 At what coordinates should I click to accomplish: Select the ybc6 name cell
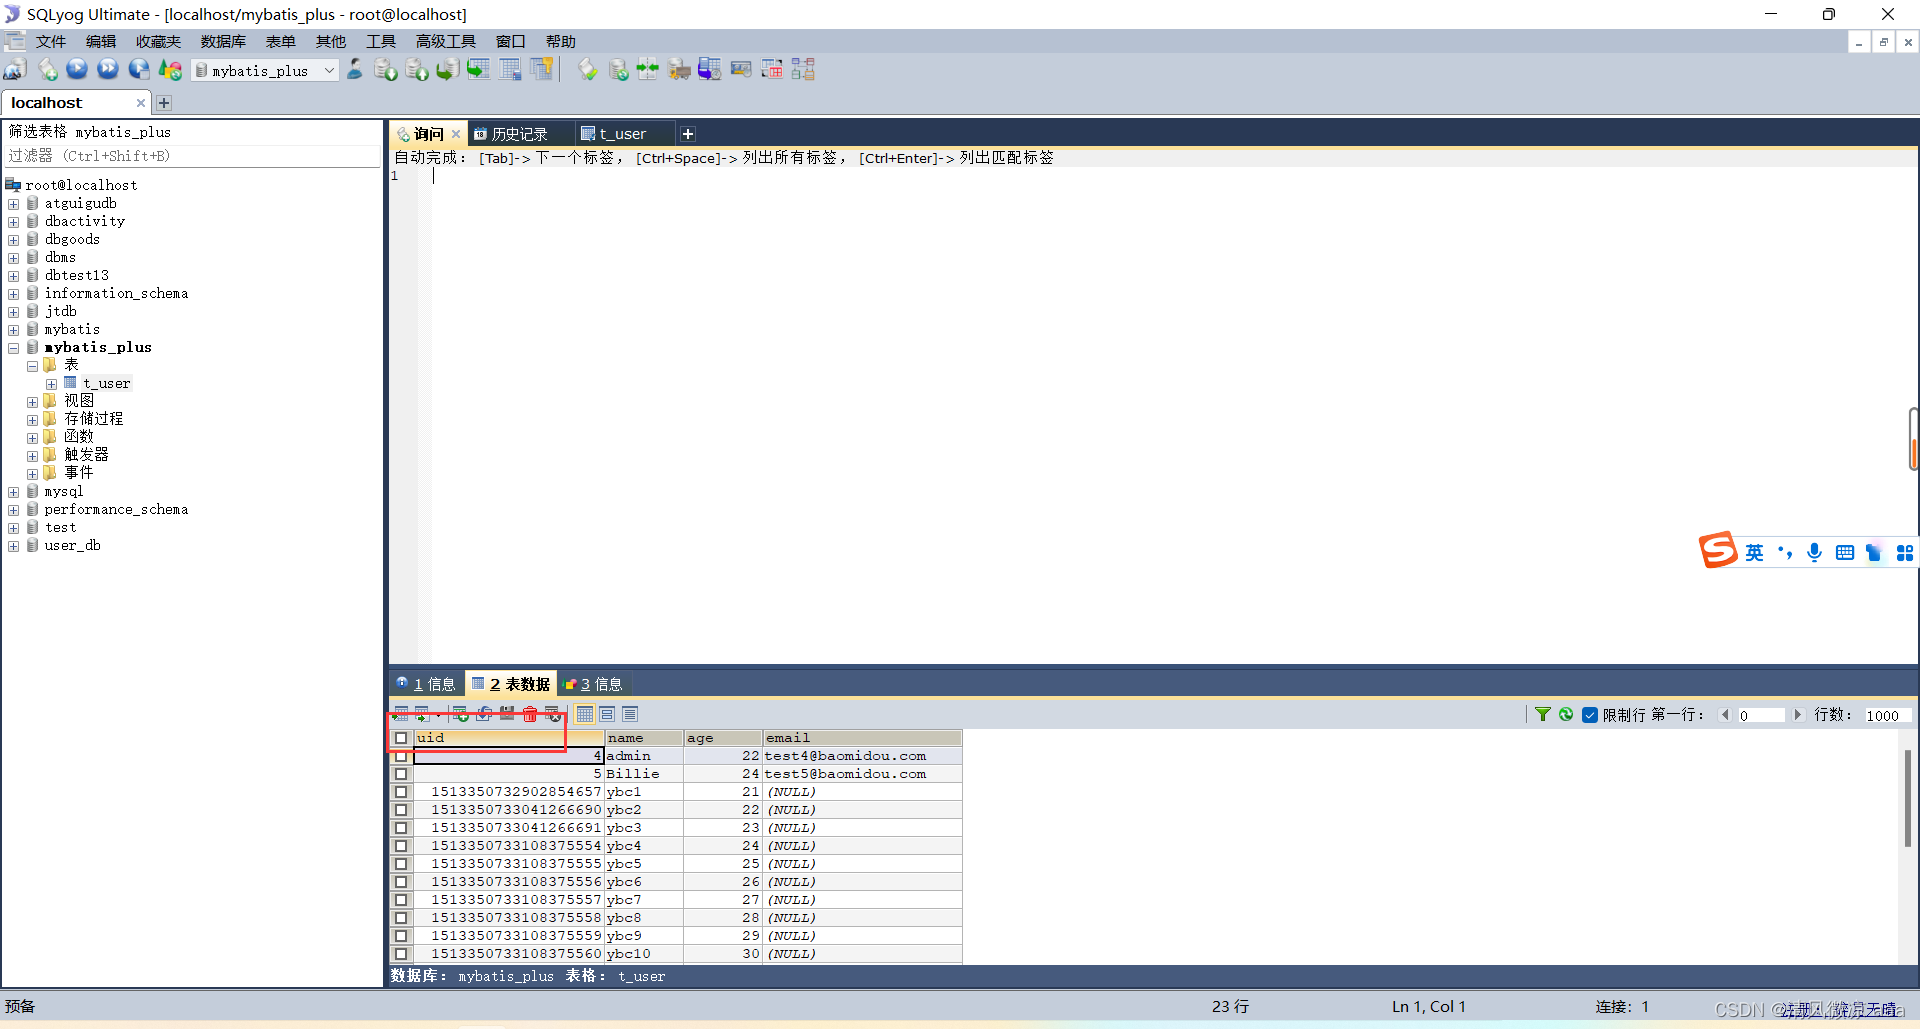(x=644, y=882)
